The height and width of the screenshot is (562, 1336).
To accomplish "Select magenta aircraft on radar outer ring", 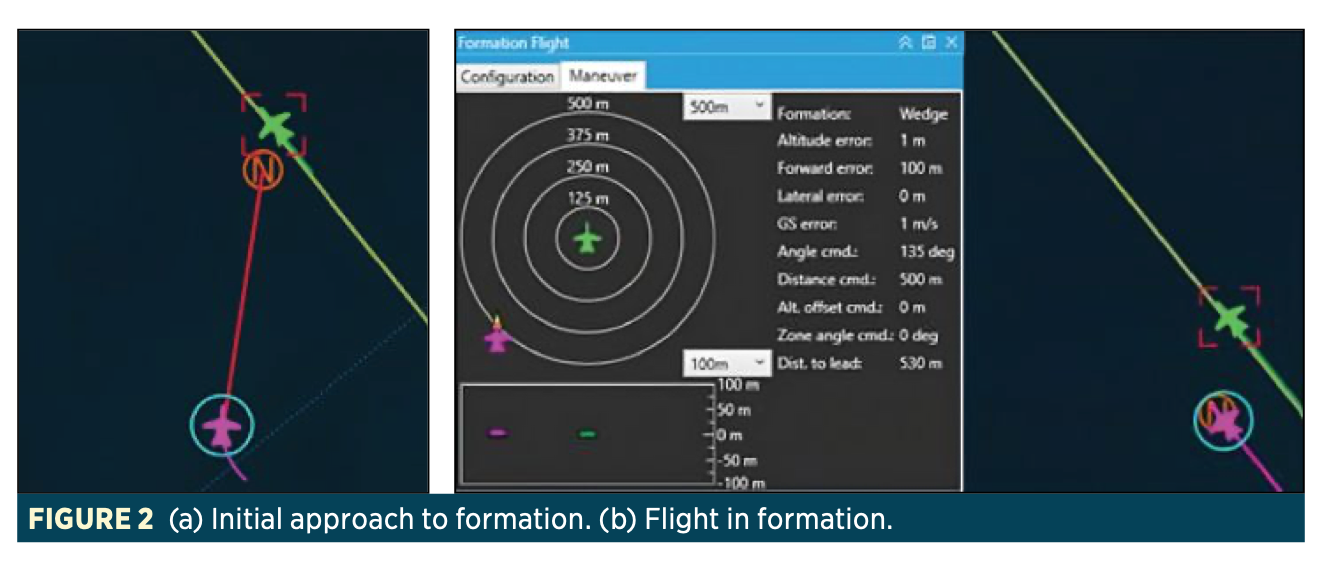I will (497, 337).
